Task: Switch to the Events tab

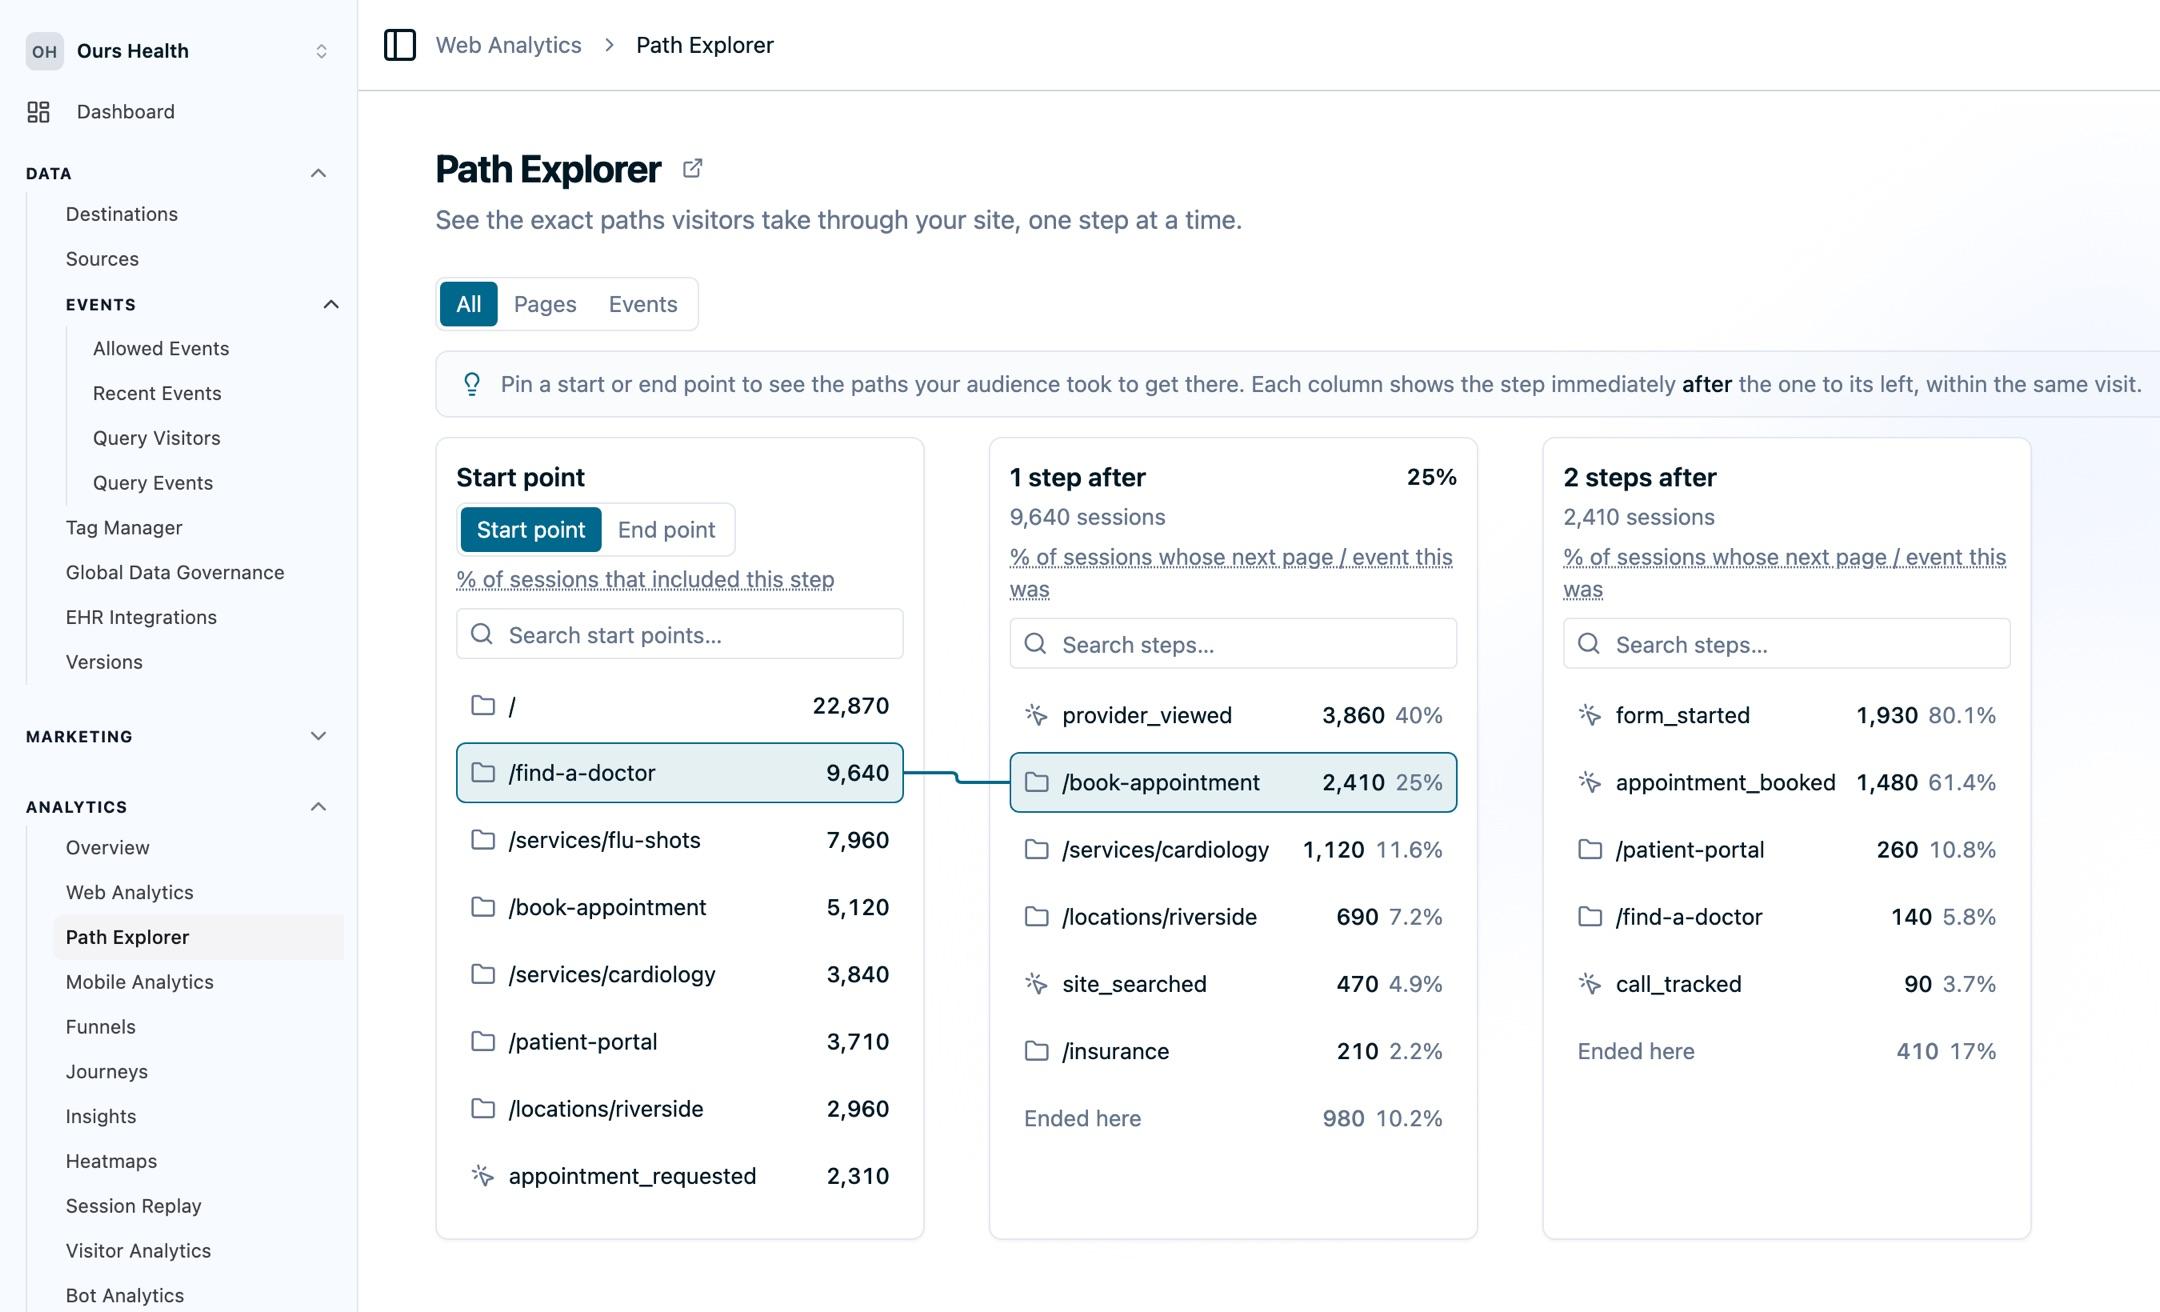Action: coord(643,304)
